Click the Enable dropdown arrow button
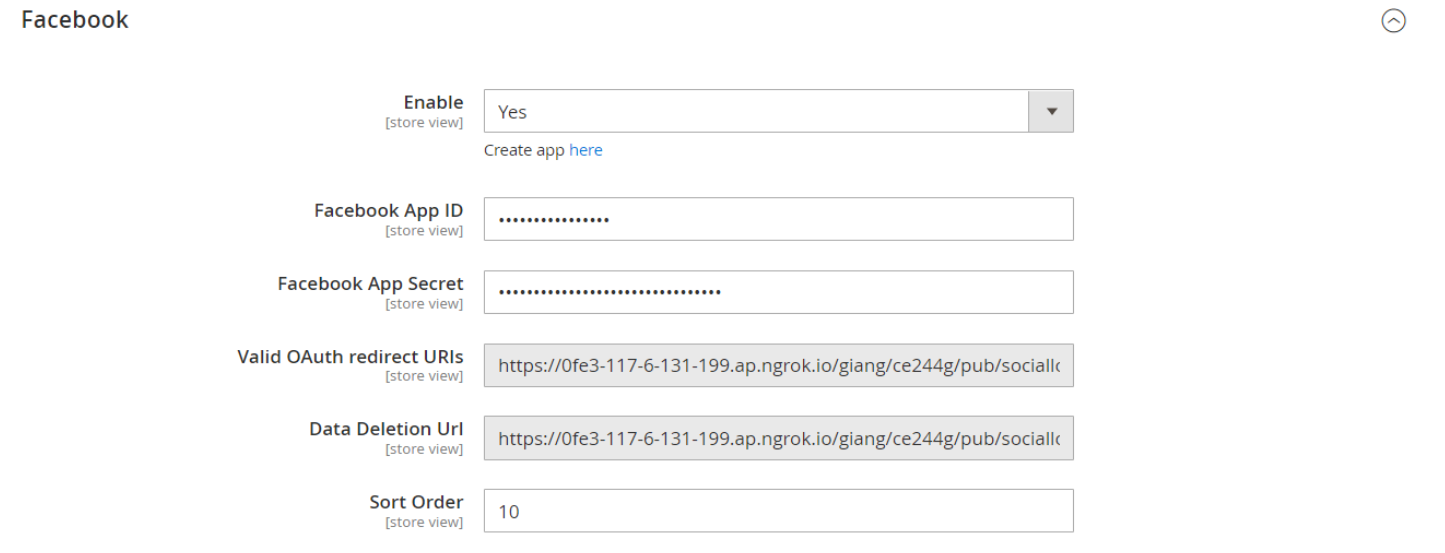 1051,112
